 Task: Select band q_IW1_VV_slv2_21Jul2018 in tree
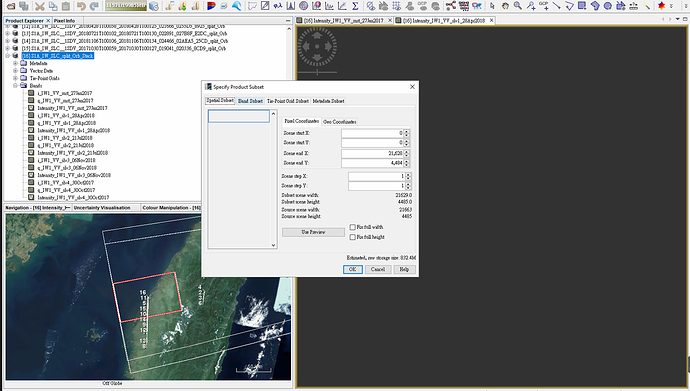pos(66,146)
